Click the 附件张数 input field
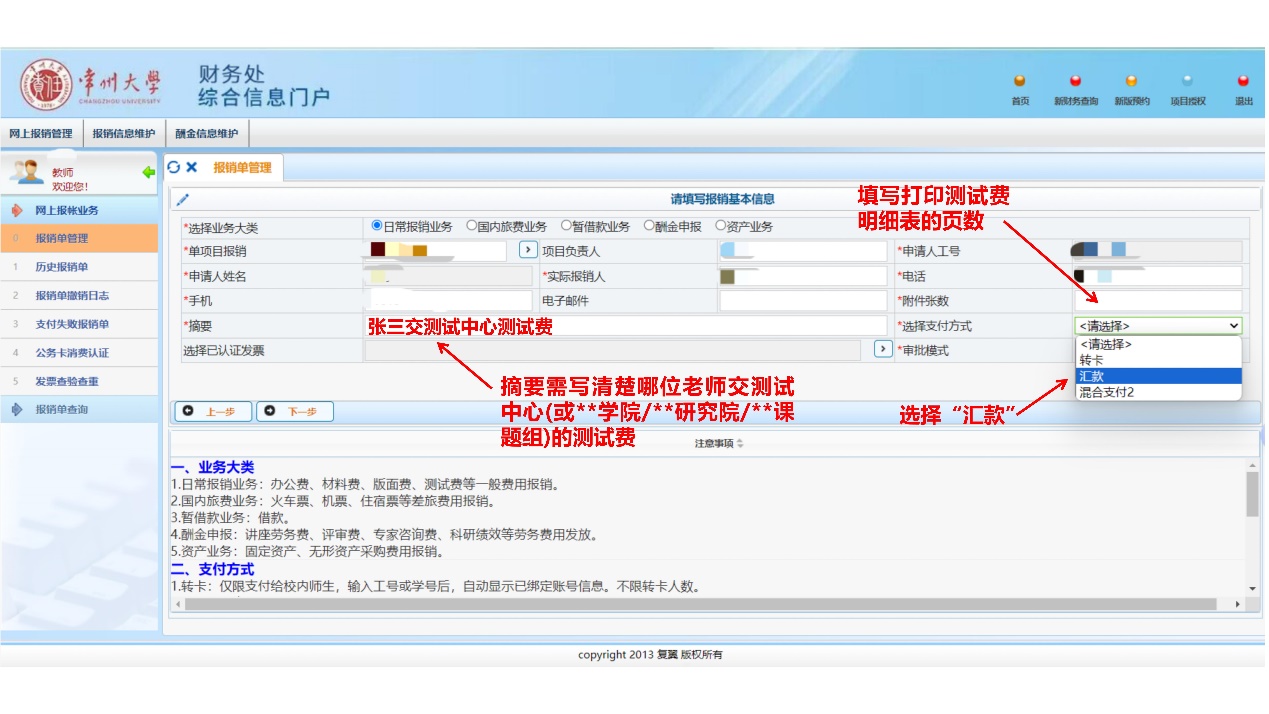The image size is (1269, 714). click(1158, 301)
